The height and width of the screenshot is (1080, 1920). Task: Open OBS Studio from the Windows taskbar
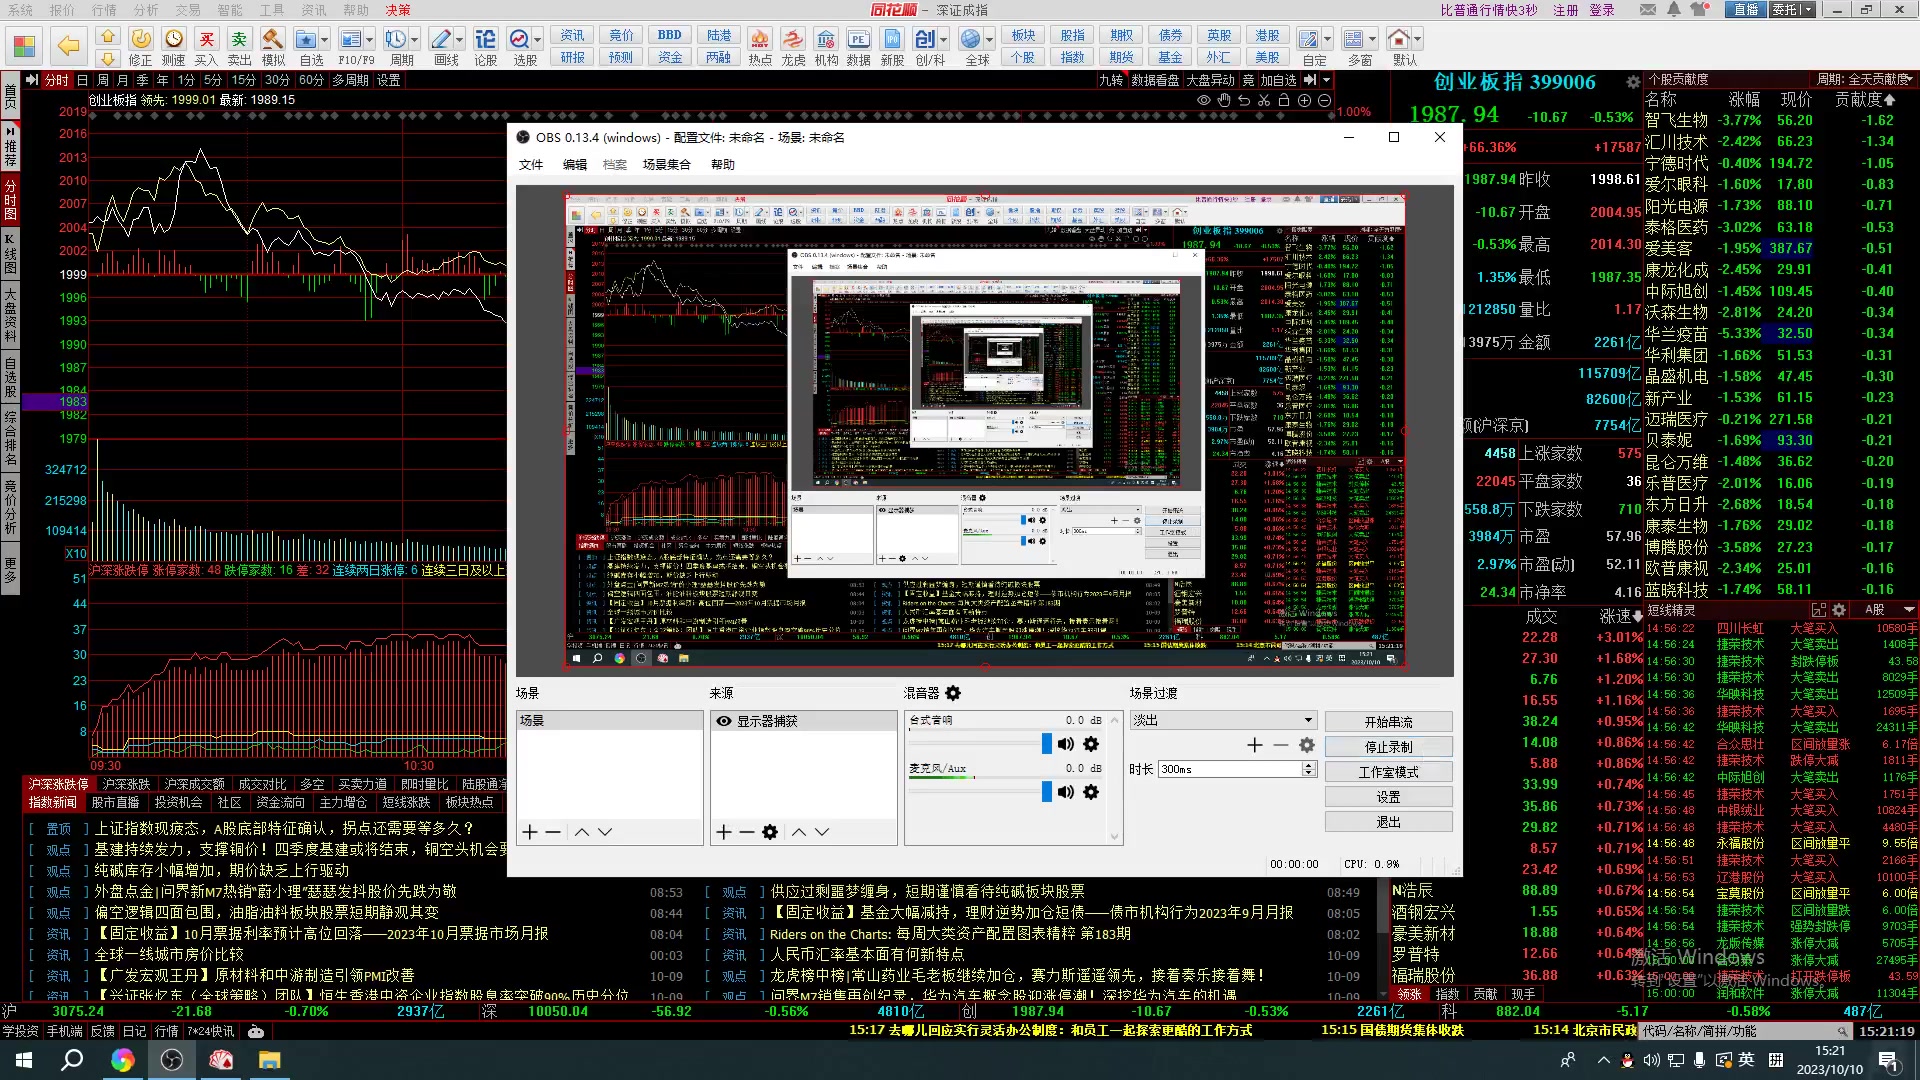172,1060
